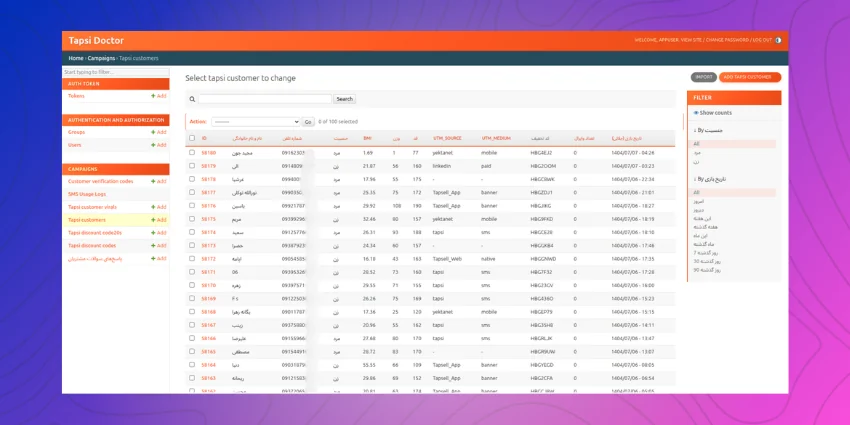The width and height of the screenshot is (850, 425).
Task: Select All under the By جنسیت filter
Action: click(x=696, y=144)
